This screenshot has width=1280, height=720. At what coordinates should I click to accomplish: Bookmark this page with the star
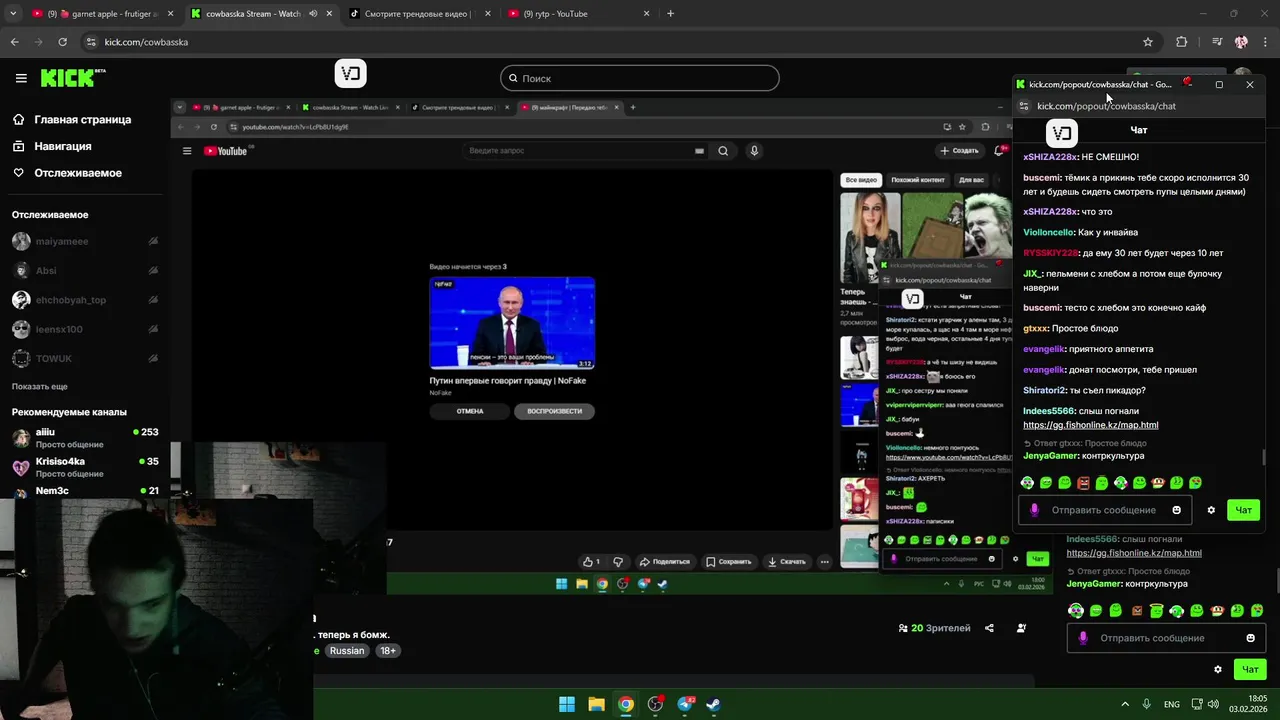click(x=1148, y=42)
